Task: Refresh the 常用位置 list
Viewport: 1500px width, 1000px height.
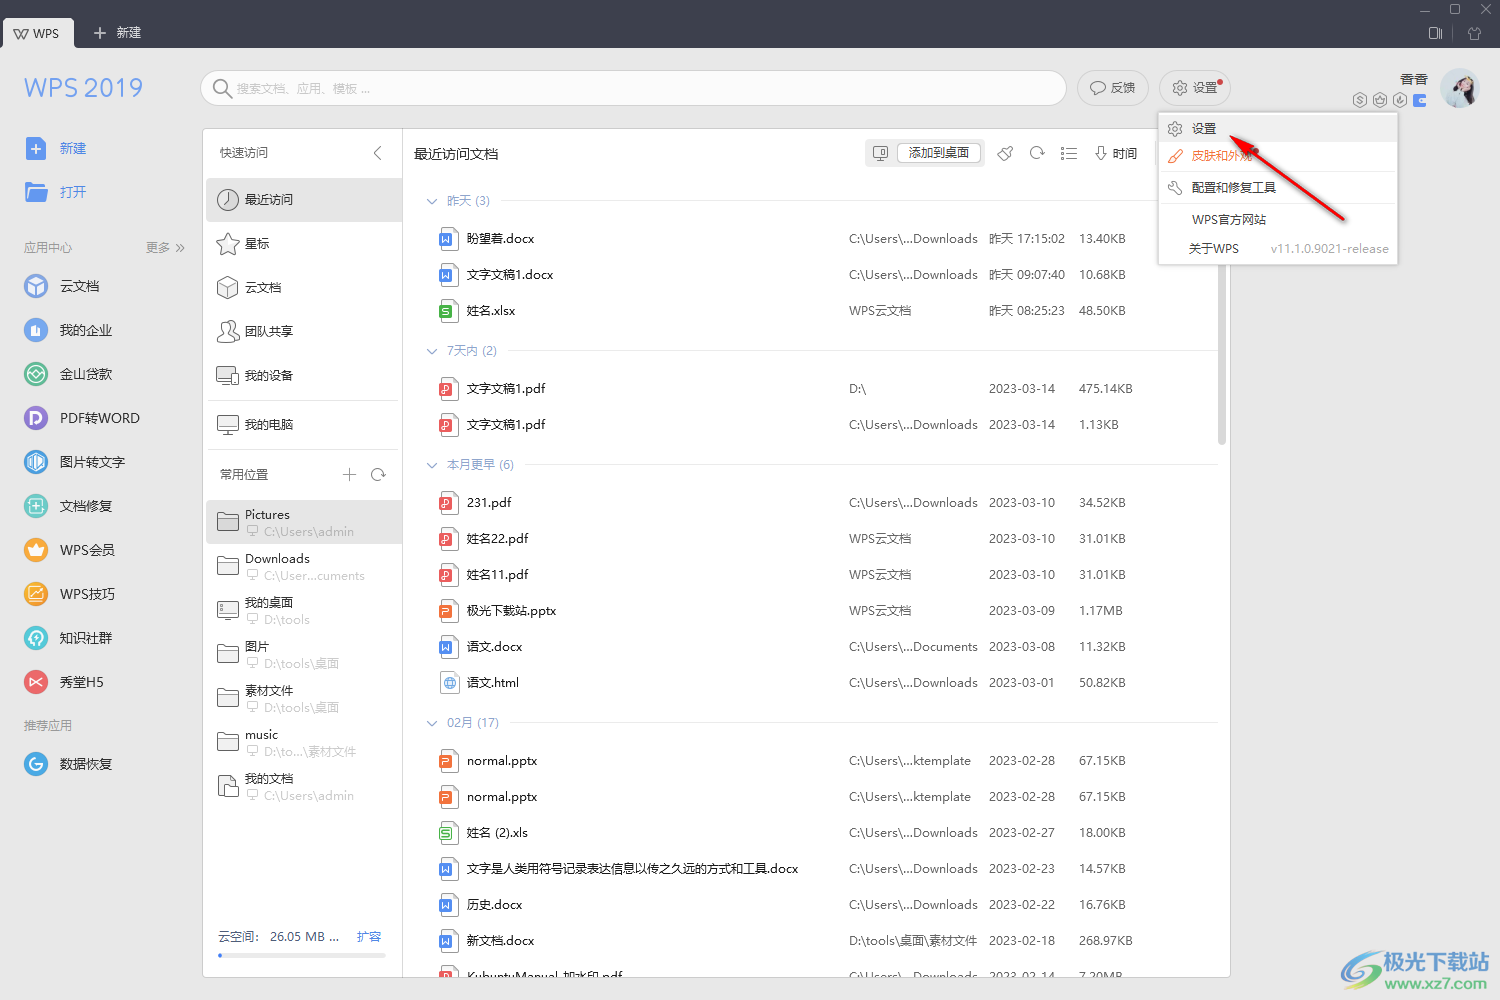Action: point(378,475)
